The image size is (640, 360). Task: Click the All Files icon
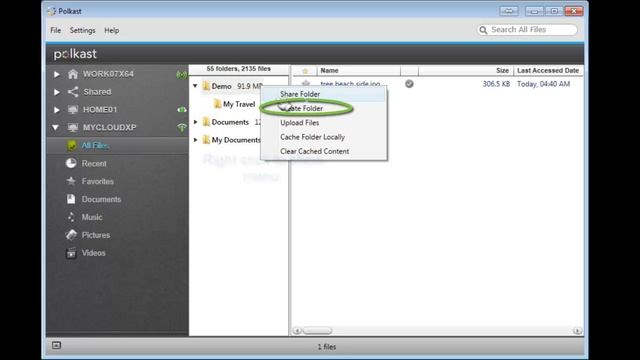[x=71, y=145]
